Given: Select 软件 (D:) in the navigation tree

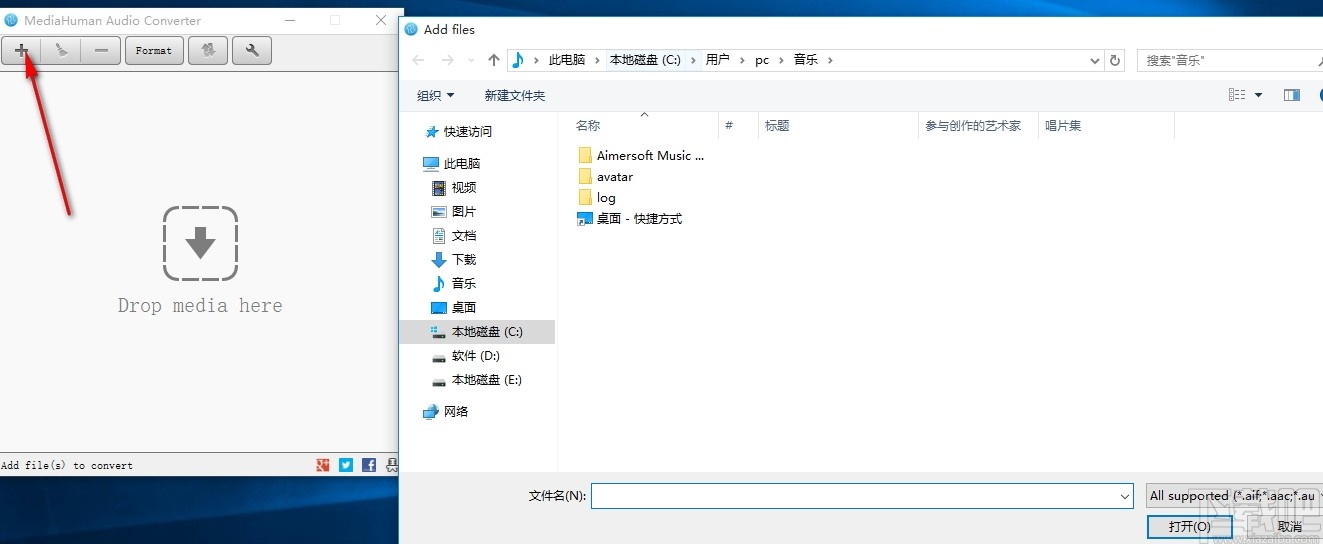Looking at the screenshot, I should click(x=475, y=355).
